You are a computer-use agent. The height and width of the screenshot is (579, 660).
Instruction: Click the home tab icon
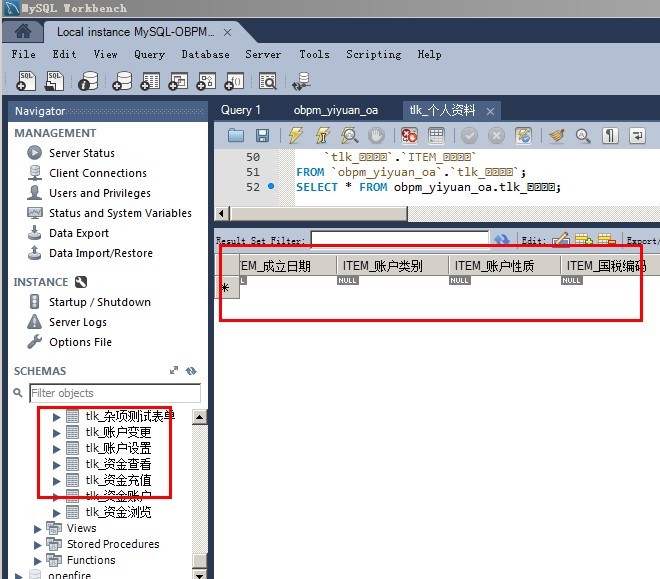point(23,32)
